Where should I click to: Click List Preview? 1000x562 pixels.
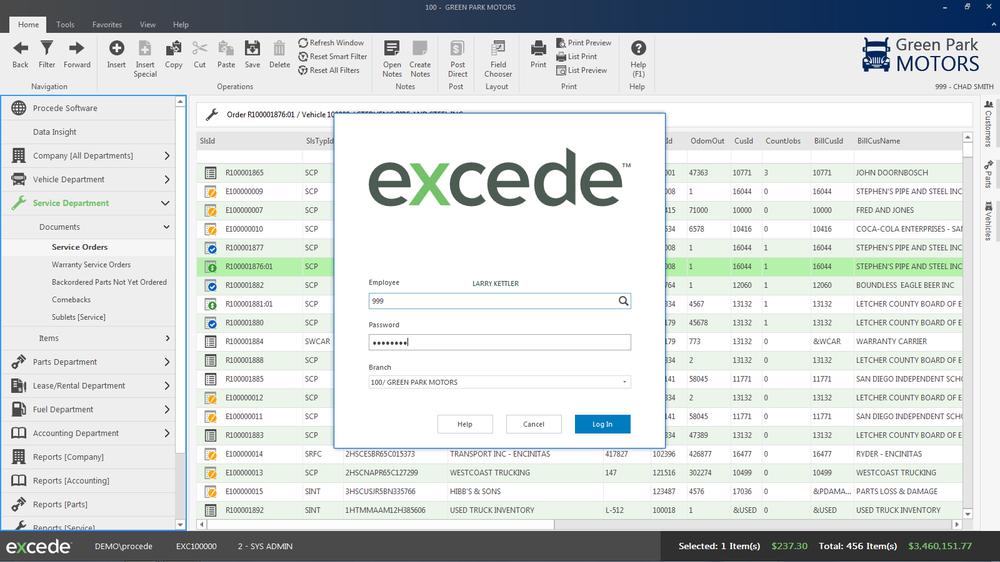581,70
